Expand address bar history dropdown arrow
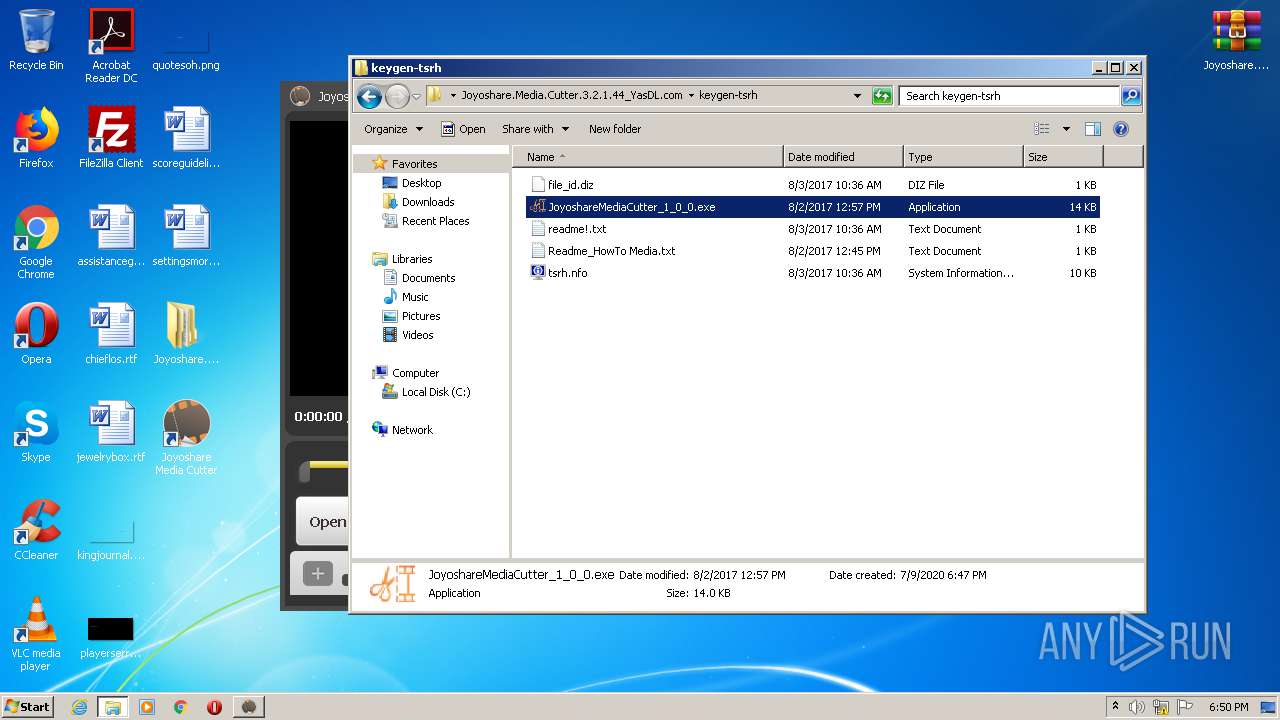The height and width of the screenshot is (720, 1280). pos(857,96)
